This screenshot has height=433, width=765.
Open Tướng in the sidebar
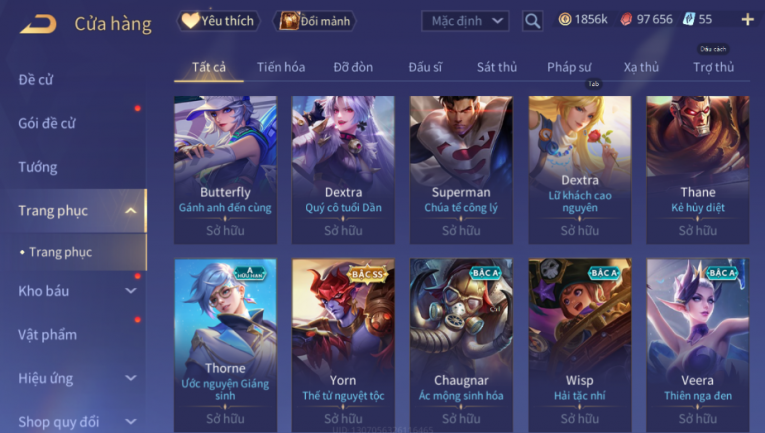38,167
